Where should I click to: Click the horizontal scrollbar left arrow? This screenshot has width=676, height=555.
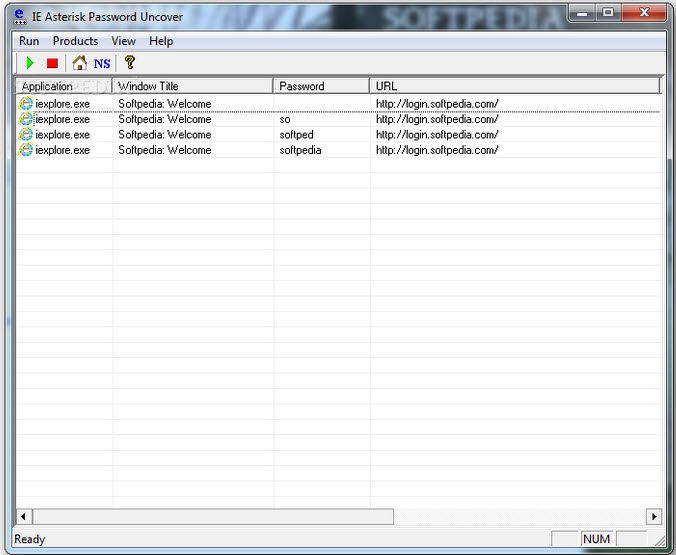[24, 516]
